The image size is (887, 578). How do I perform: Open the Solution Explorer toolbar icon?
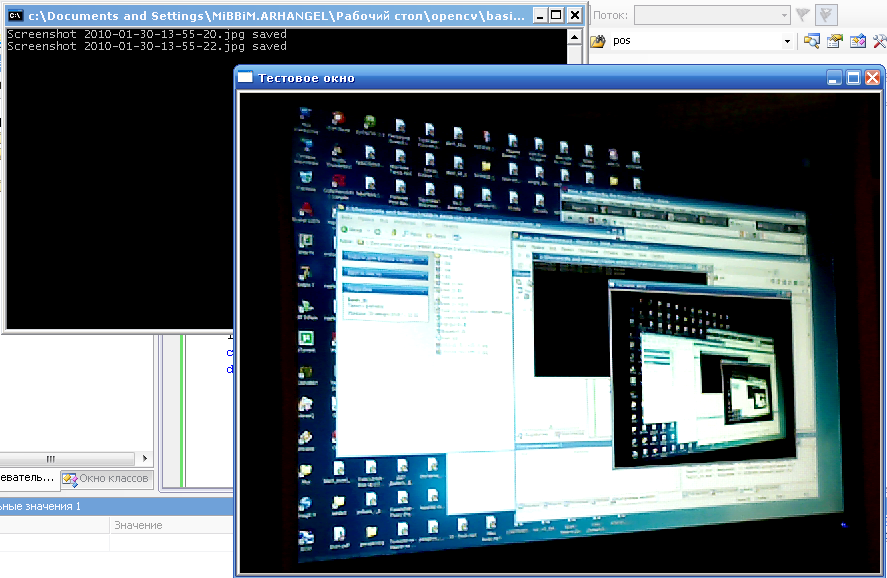click(812, 41)
